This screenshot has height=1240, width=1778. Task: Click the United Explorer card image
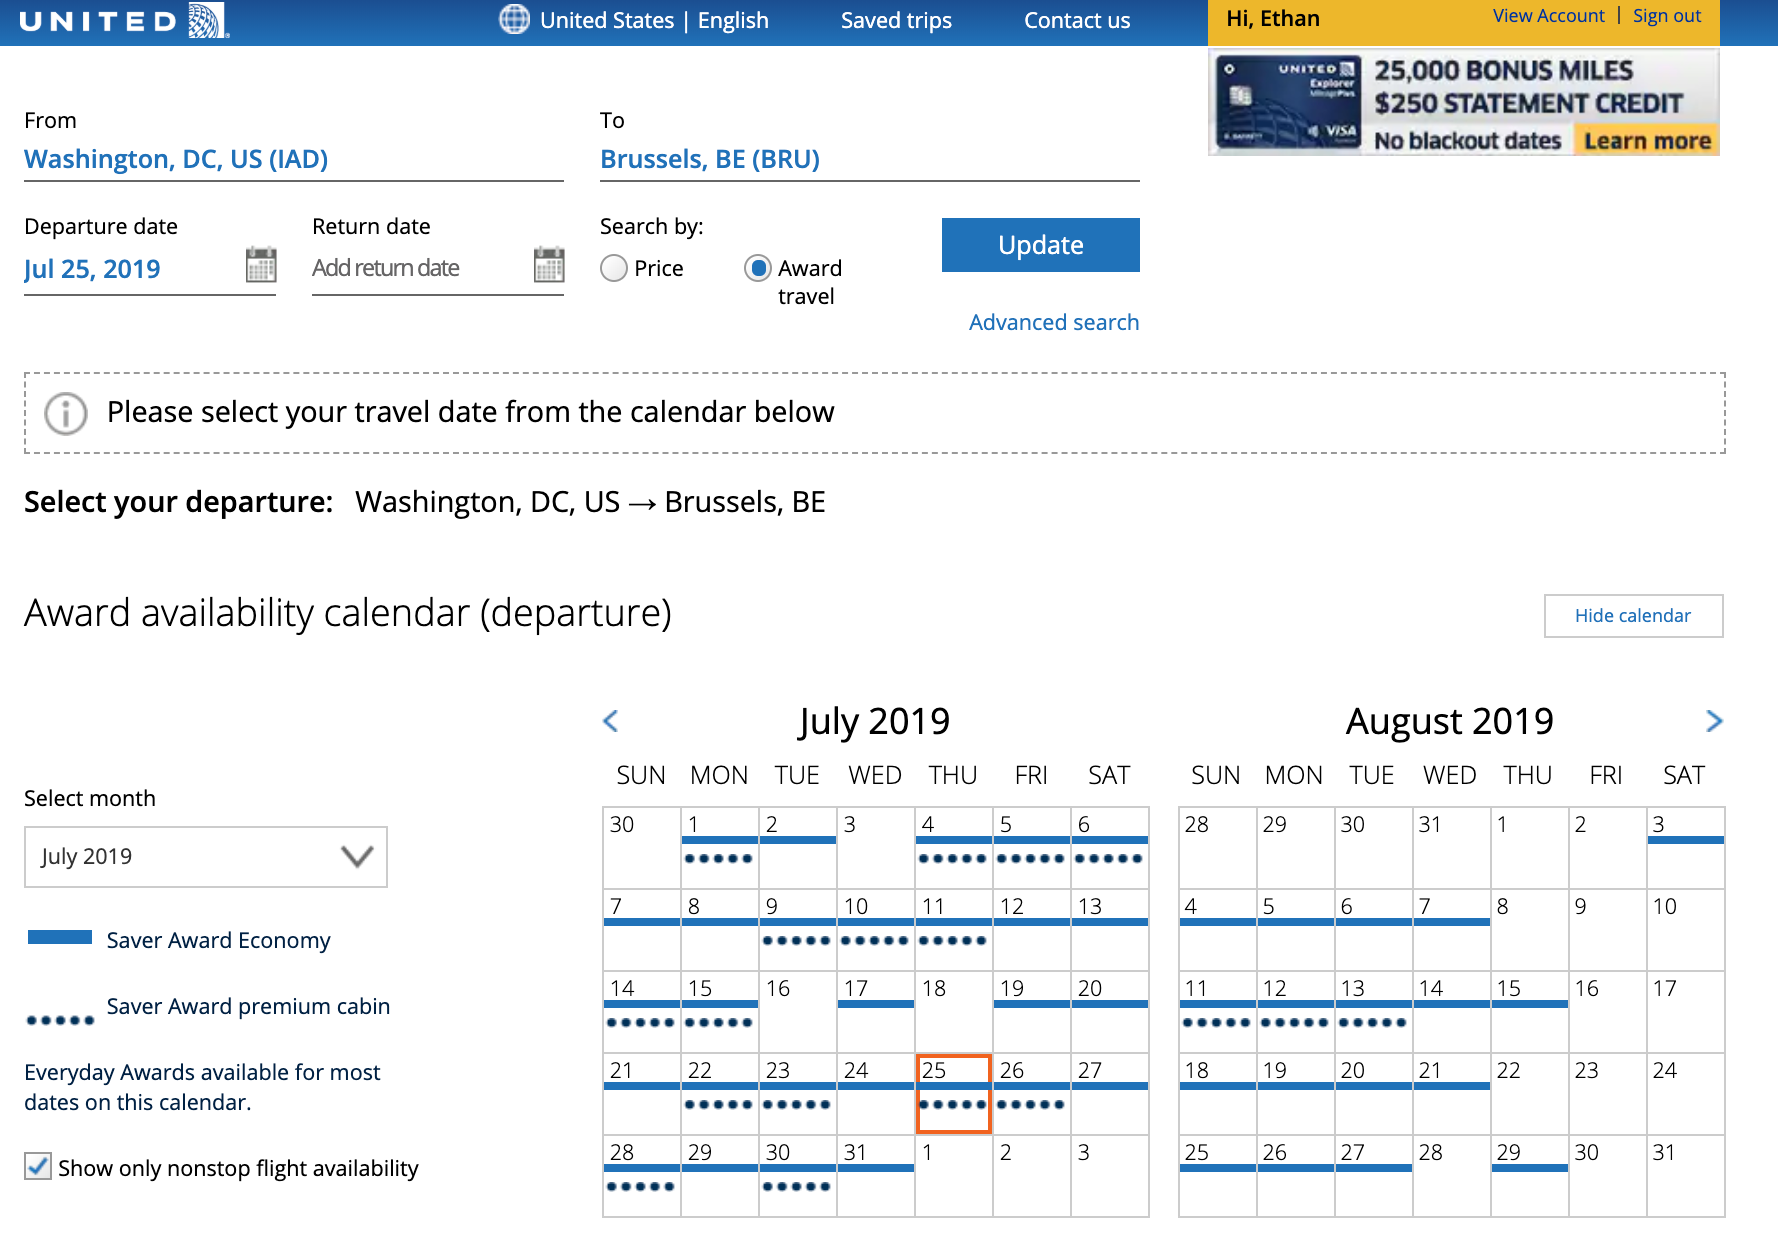[1288, 102]
